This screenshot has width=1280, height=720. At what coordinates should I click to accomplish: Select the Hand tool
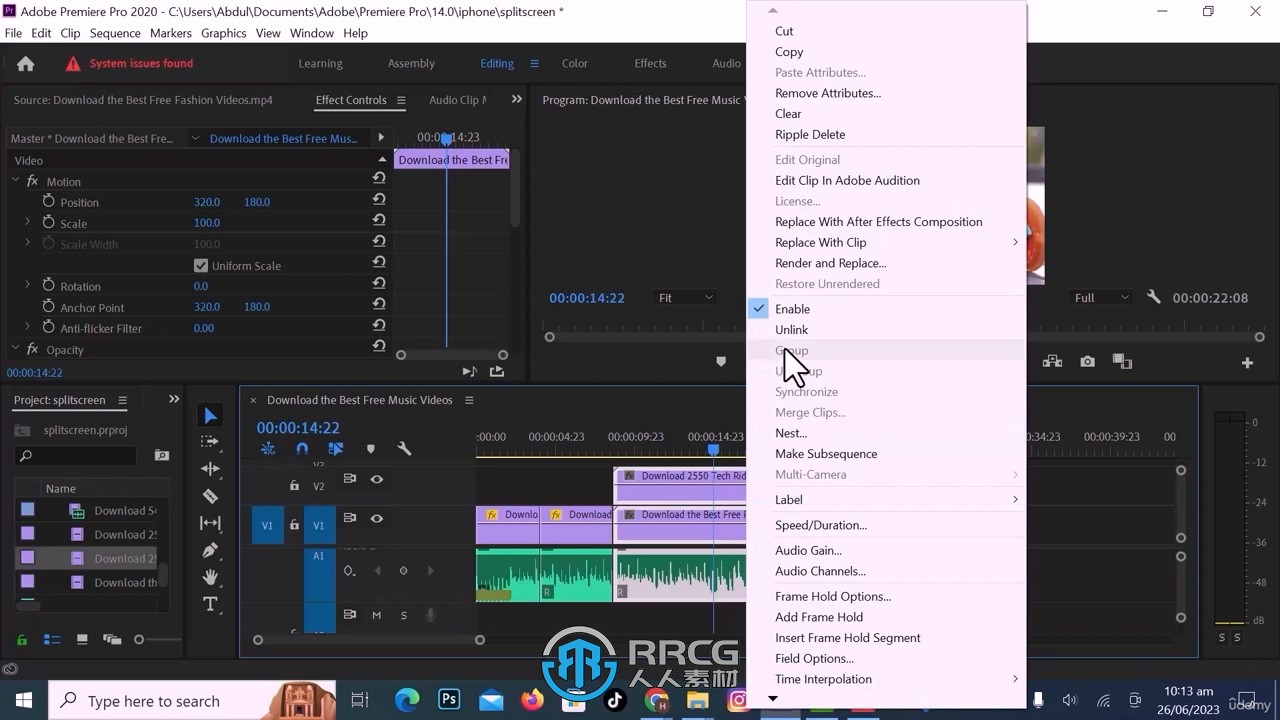[x=210, y=577]
